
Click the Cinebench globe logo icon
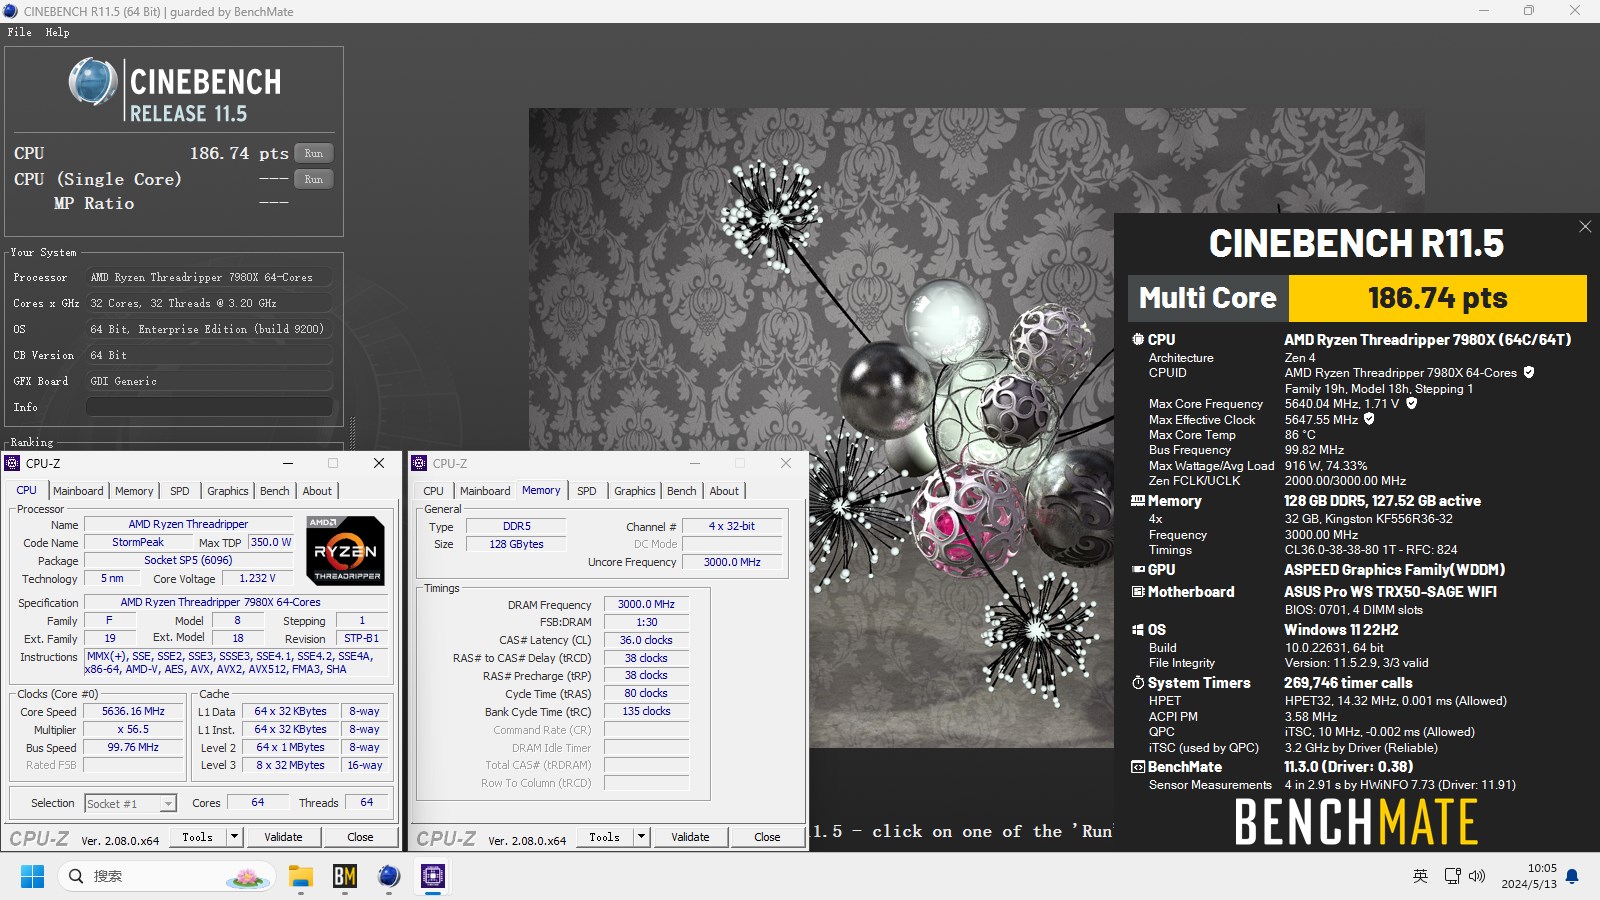93,82
